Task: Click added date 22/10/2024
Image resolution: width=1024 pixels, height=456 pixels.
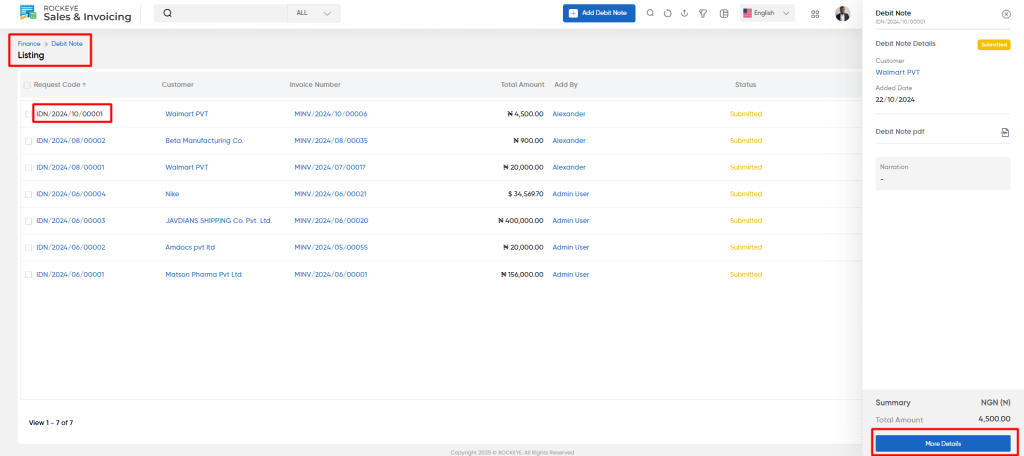Action: click(x=895, y=100)
